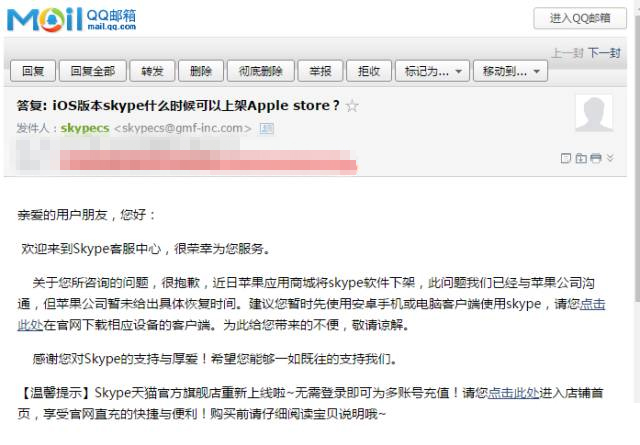Click the mail.qq.com text under the logo

click(x=112, y=27)
